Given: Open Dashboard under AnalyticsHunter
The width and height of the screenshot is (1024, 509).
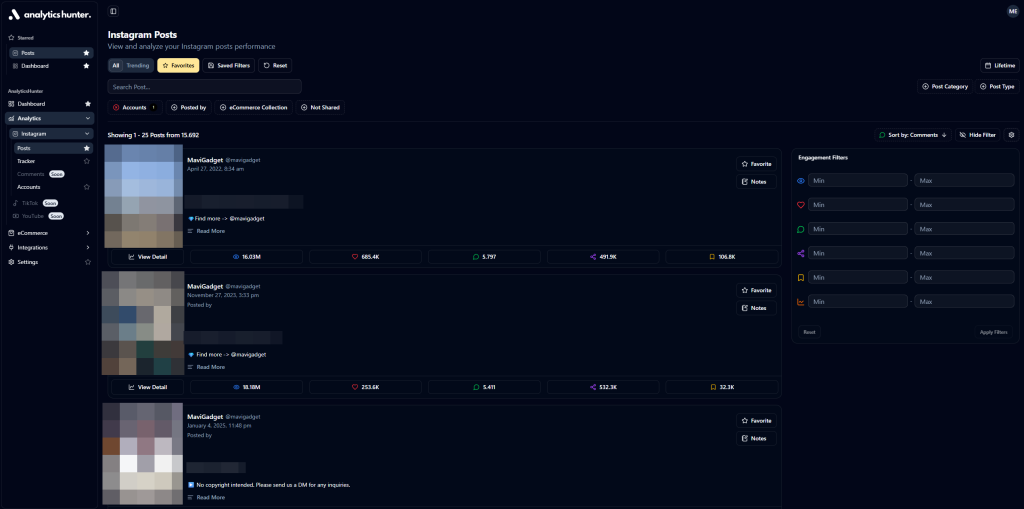Looking at the screenshot, I should coord(31,104).
